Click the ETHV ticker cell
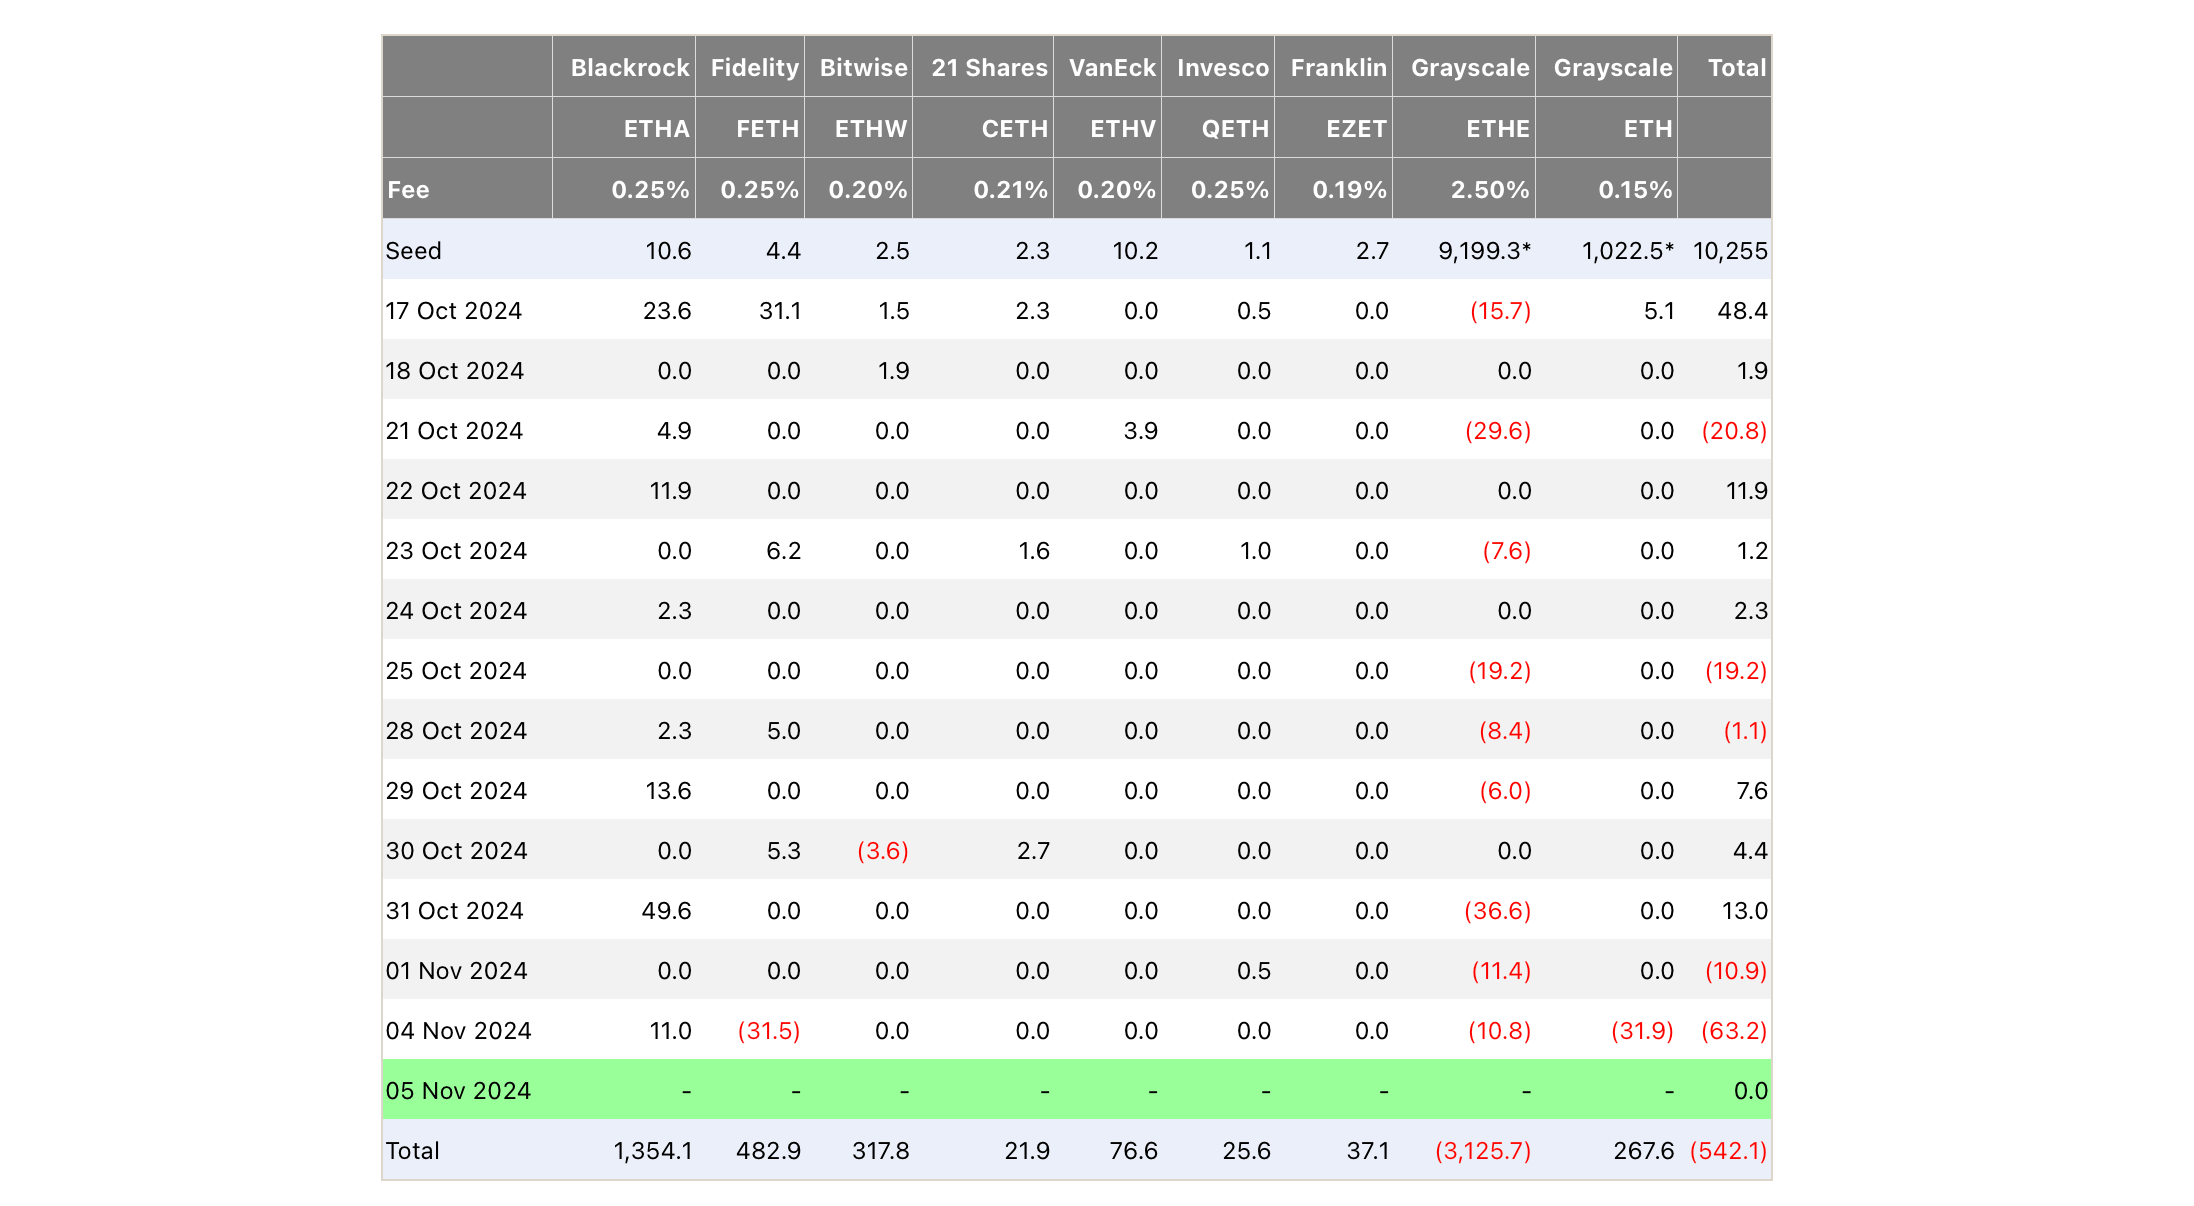This screenshot has height=1206, width=2194. 1122,129
